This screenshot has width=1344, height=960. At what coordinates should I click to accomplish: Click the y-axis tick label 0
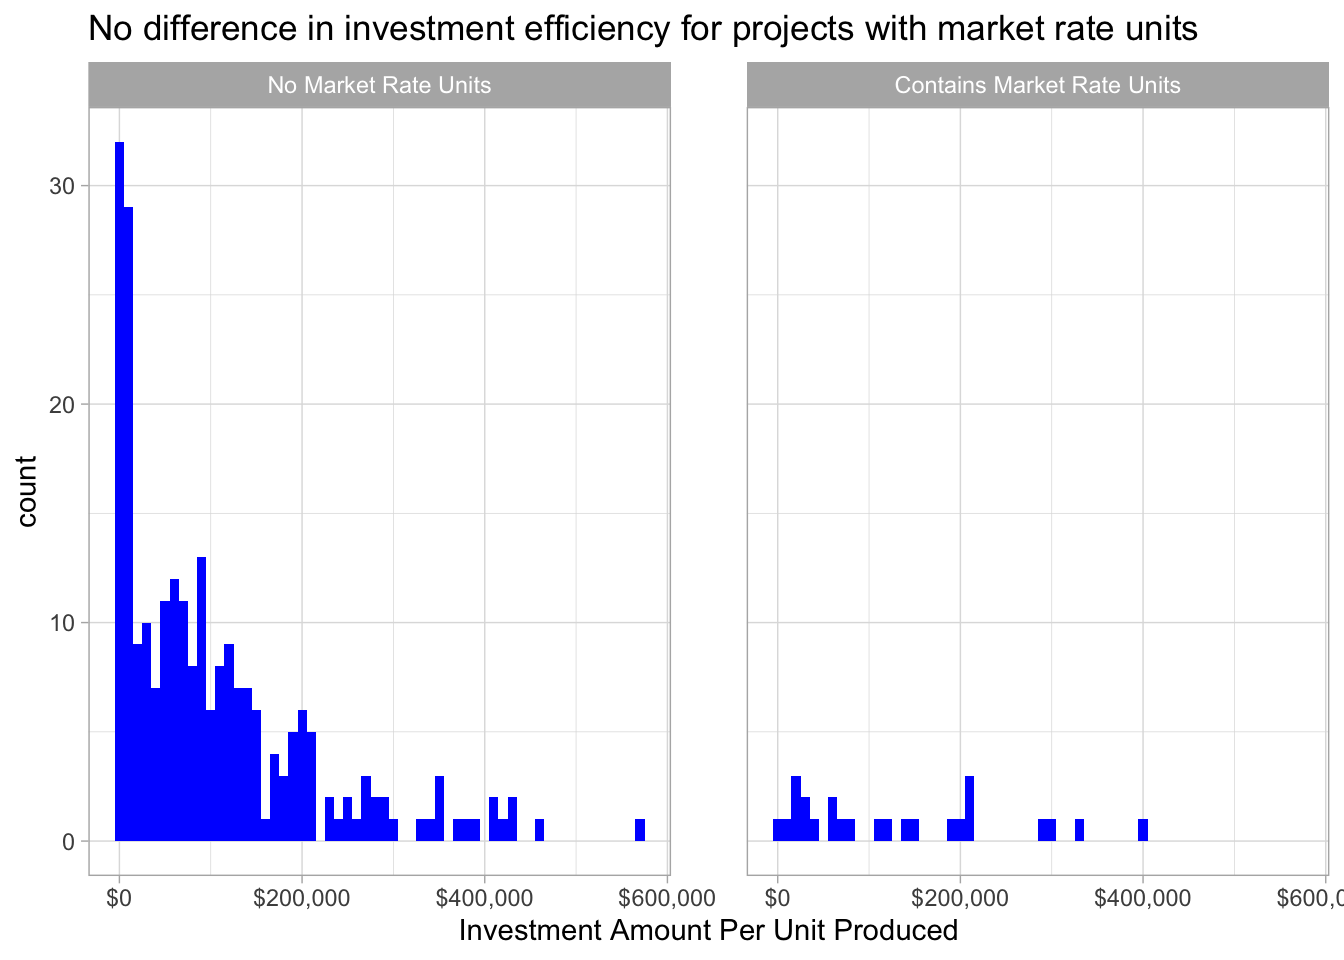(x=69, y=842)
